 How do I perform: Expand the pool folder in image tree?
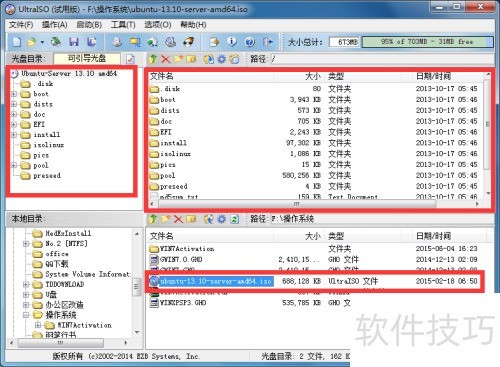14,165
